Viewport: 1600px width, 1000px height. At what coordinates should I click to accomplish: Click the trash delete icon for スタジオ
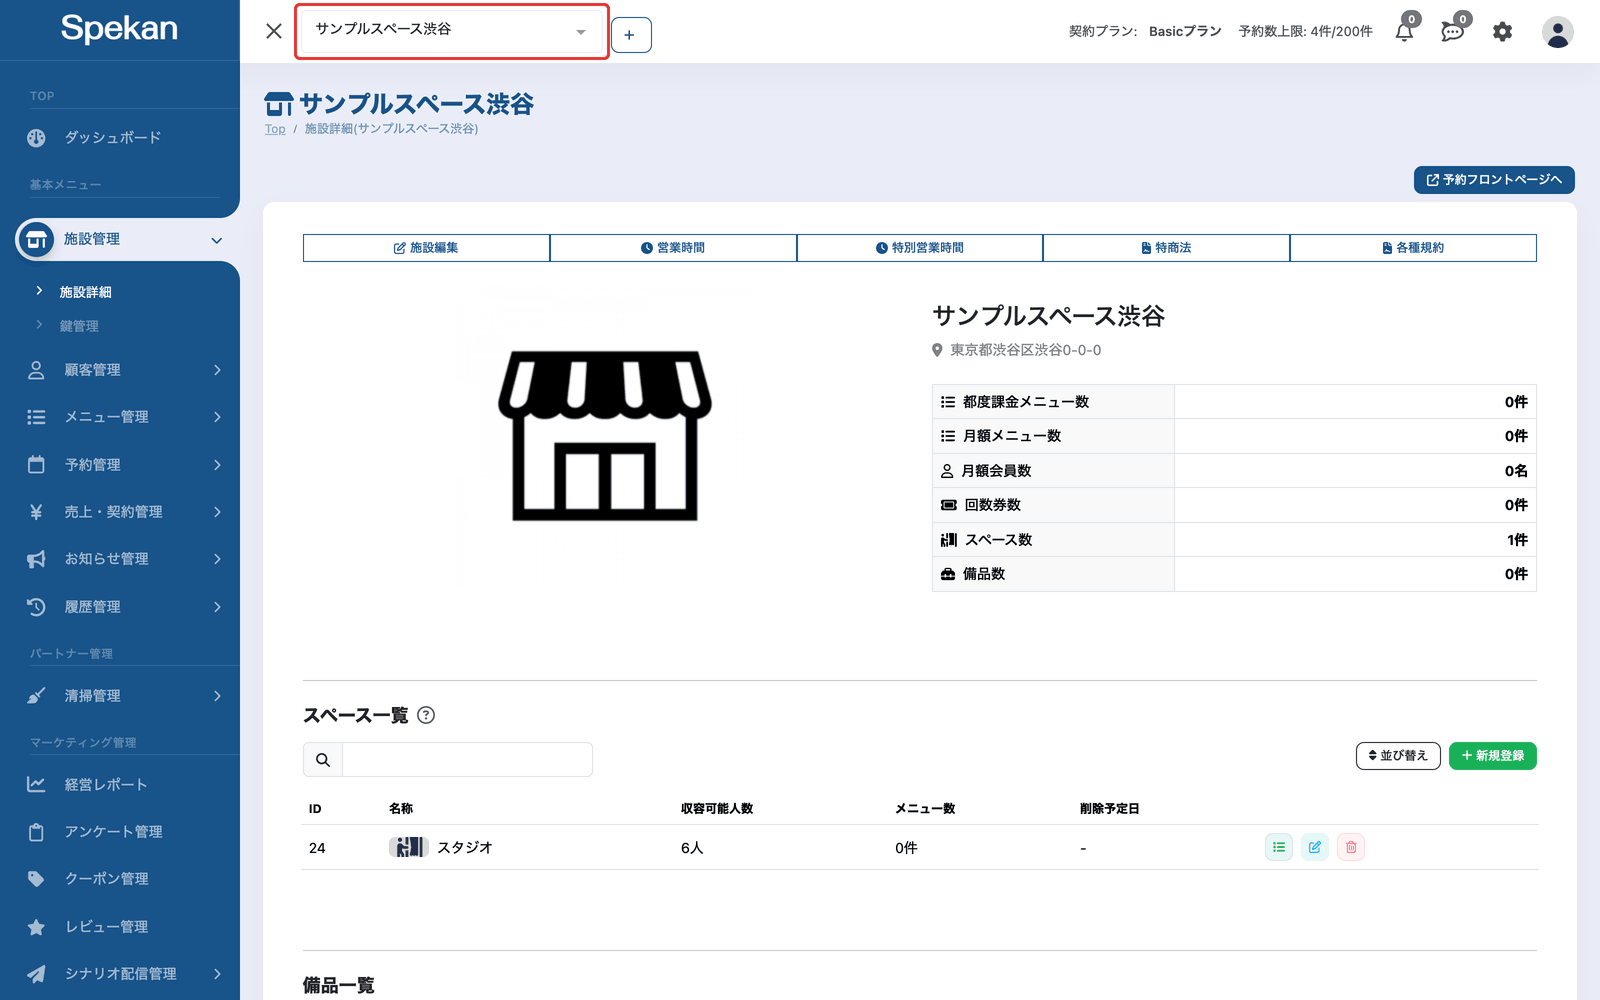pyautogui.click(x=1351, y=847)
